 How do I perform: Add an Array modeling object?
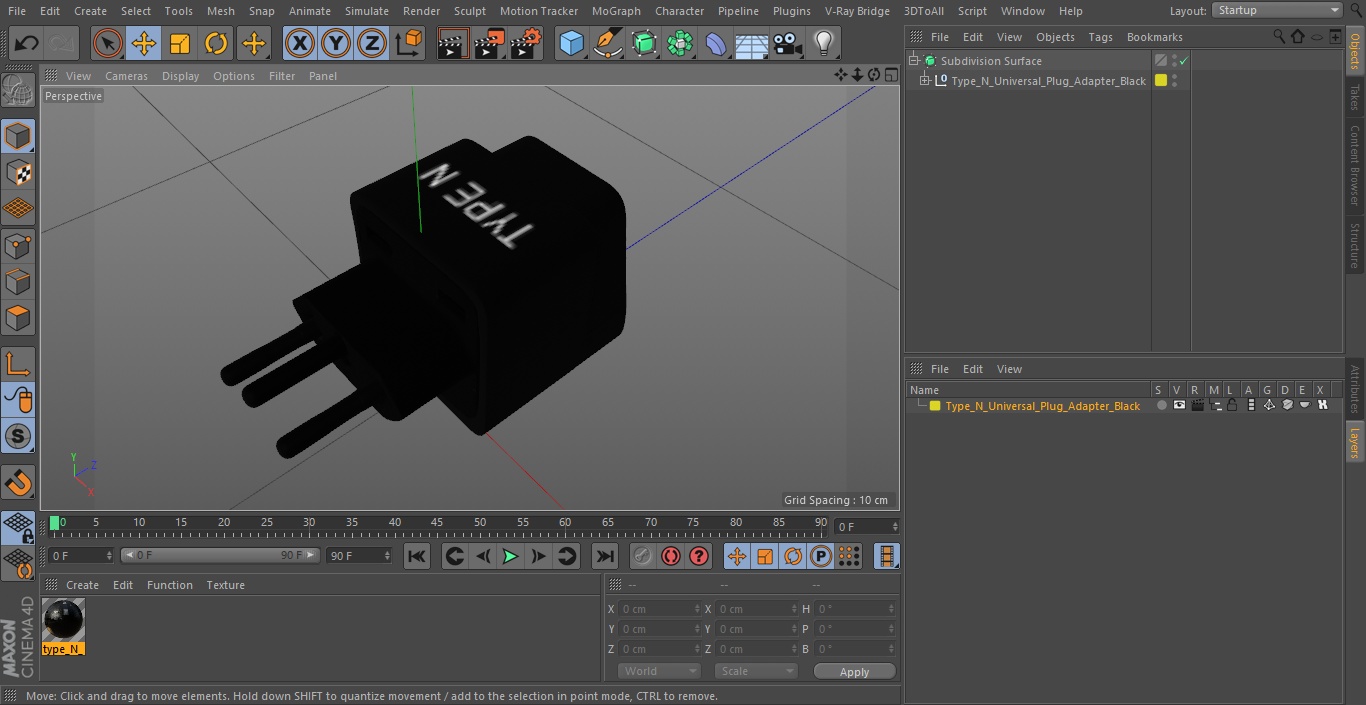coord(680,43)
